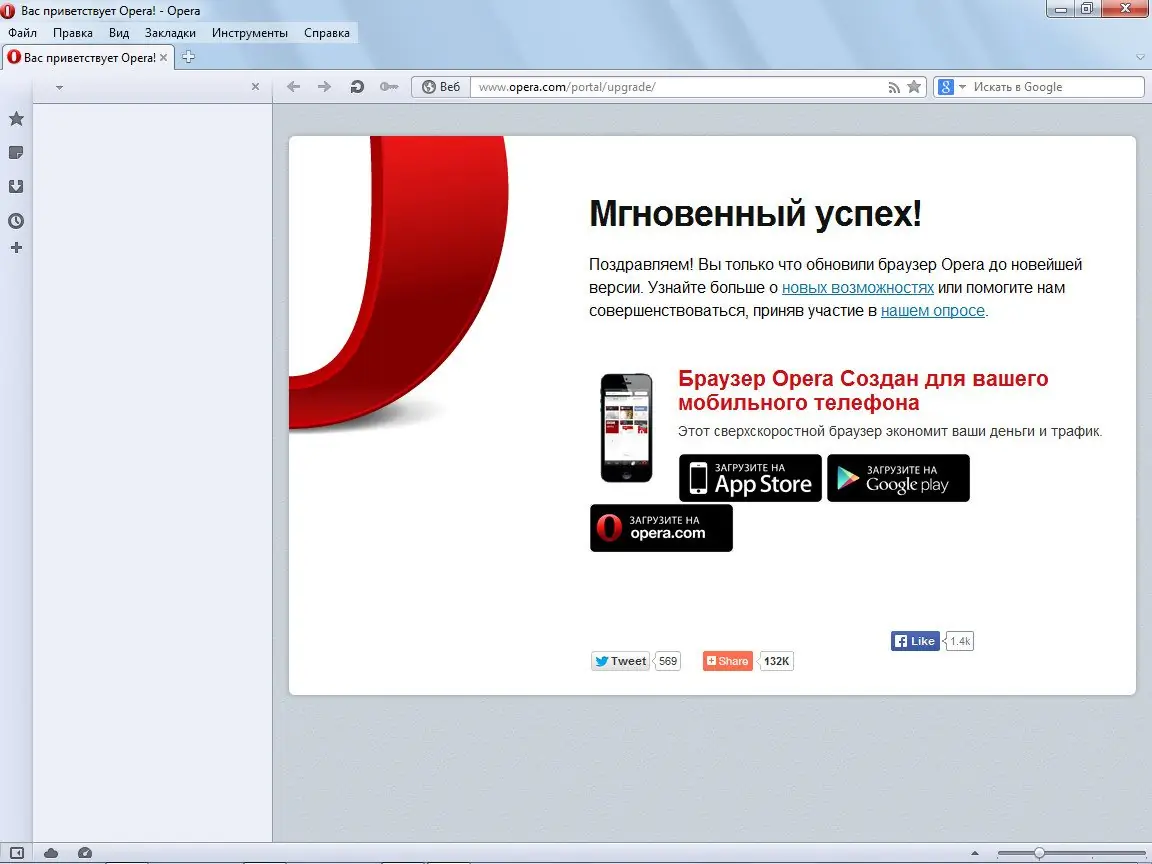Open the App Store download badge
Viewport: 1152px width, 864px height.
click(x=750, y=478)
